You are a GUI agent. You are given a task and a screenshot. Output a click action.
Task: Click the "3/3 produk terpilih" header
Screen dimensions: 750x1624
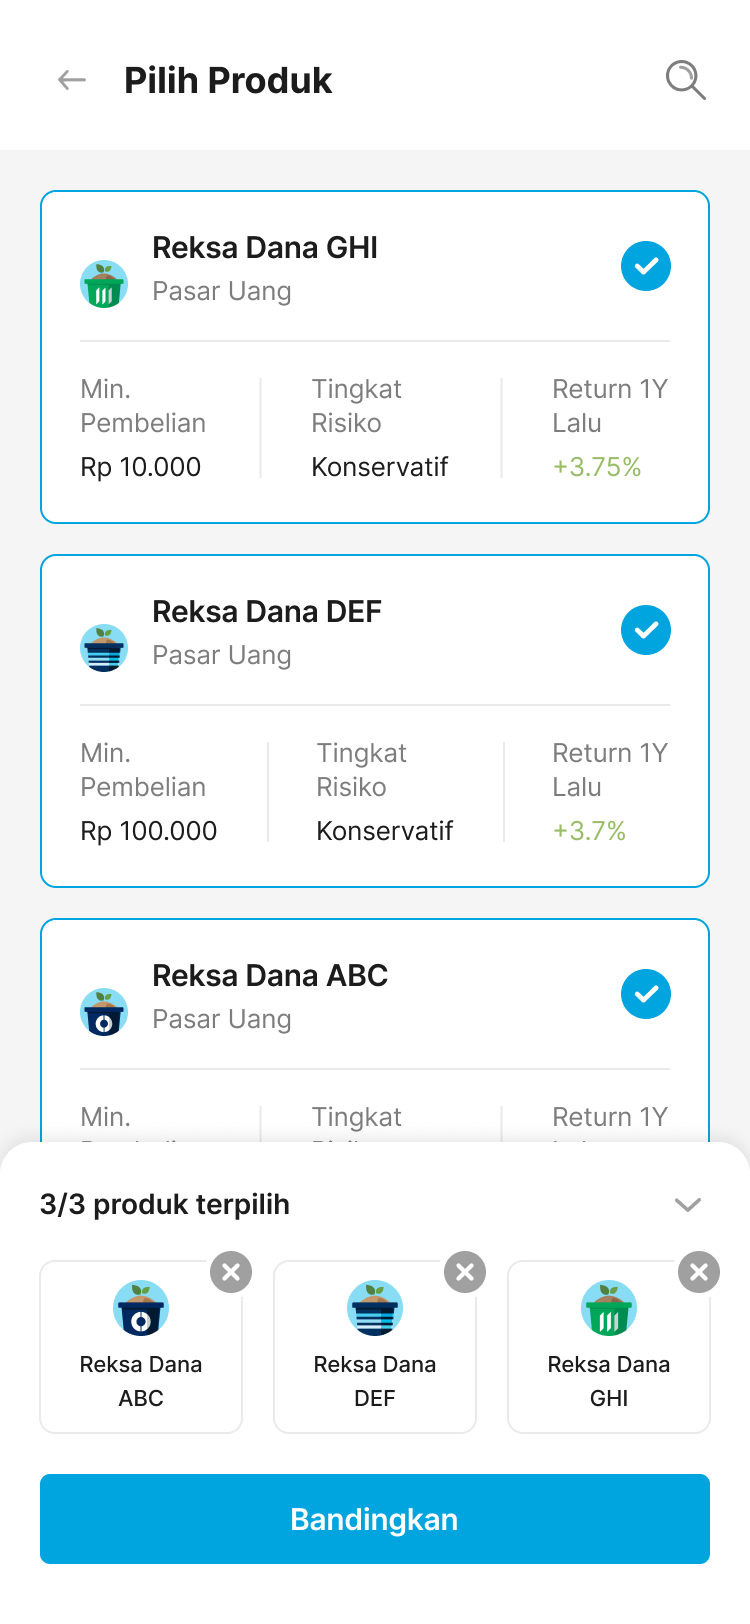tap(165, 1205)
